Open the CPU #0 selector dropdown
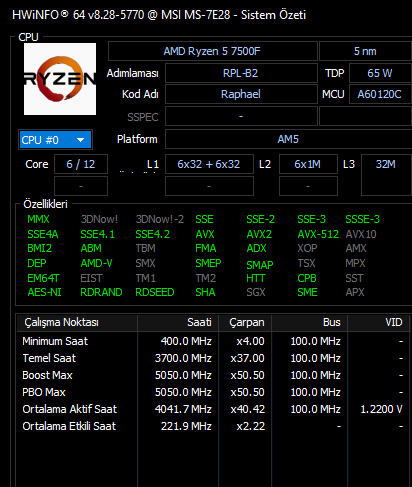The width and height of the screenshot is (412, 487). coord(55,140)
